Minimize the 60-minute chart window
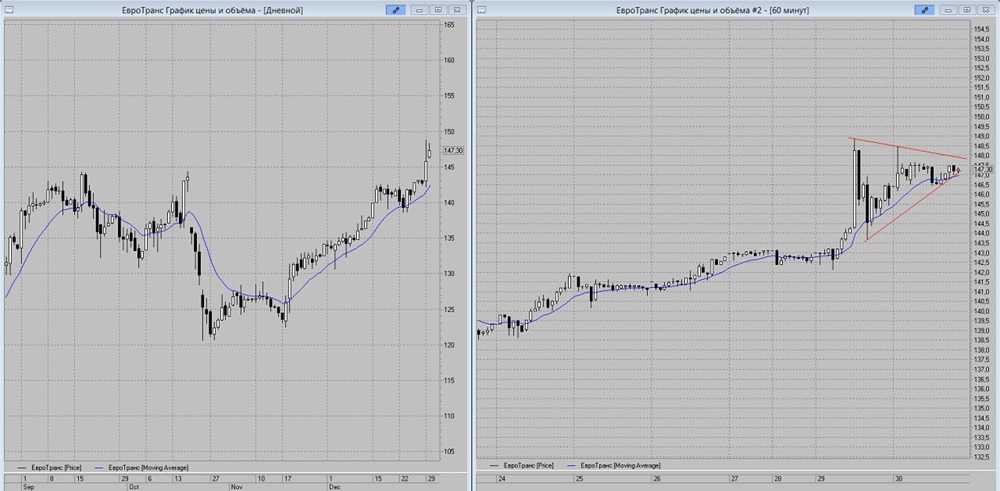Screen dimensions: 1000x491 click(x=949, y=10)
